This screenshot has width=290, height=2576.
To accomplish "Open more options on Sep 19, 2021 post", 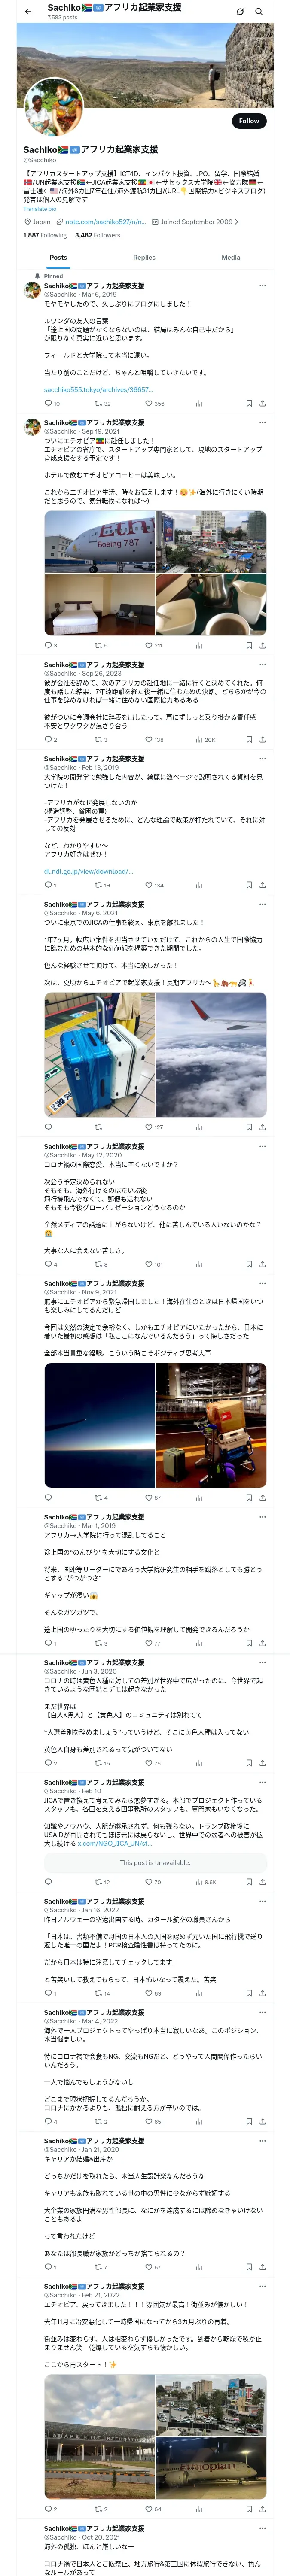I will coord(262,422).
